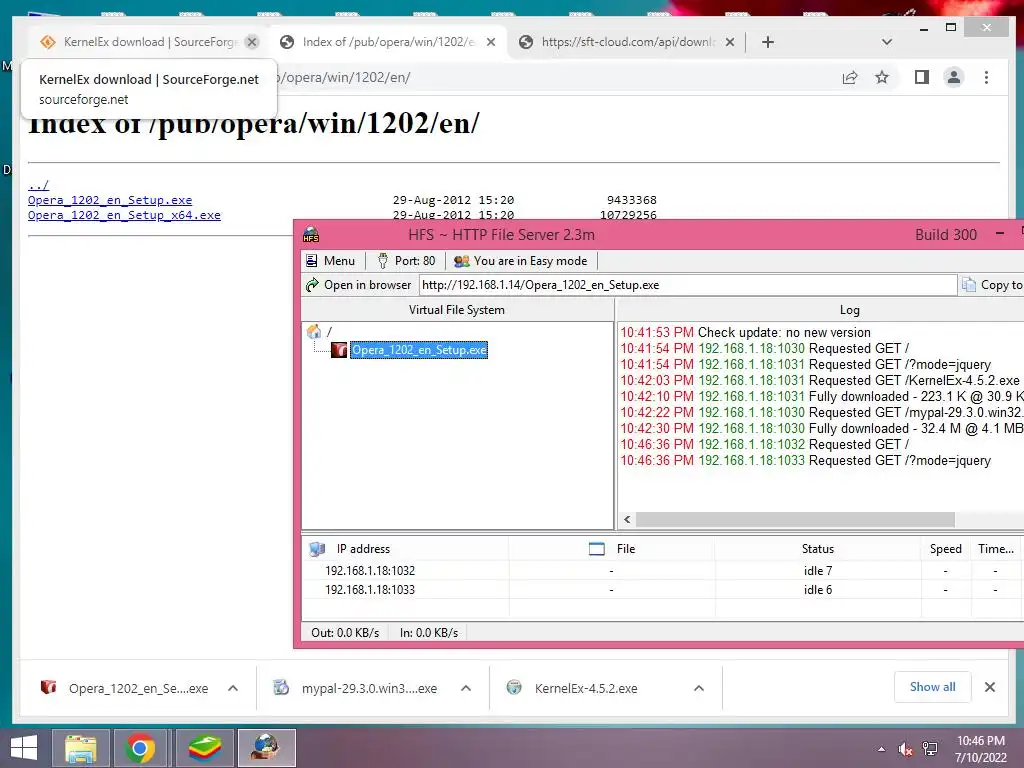Click the HFS URL address field
The width and height of the screenshot is (1024, 768).
point(688,285)
